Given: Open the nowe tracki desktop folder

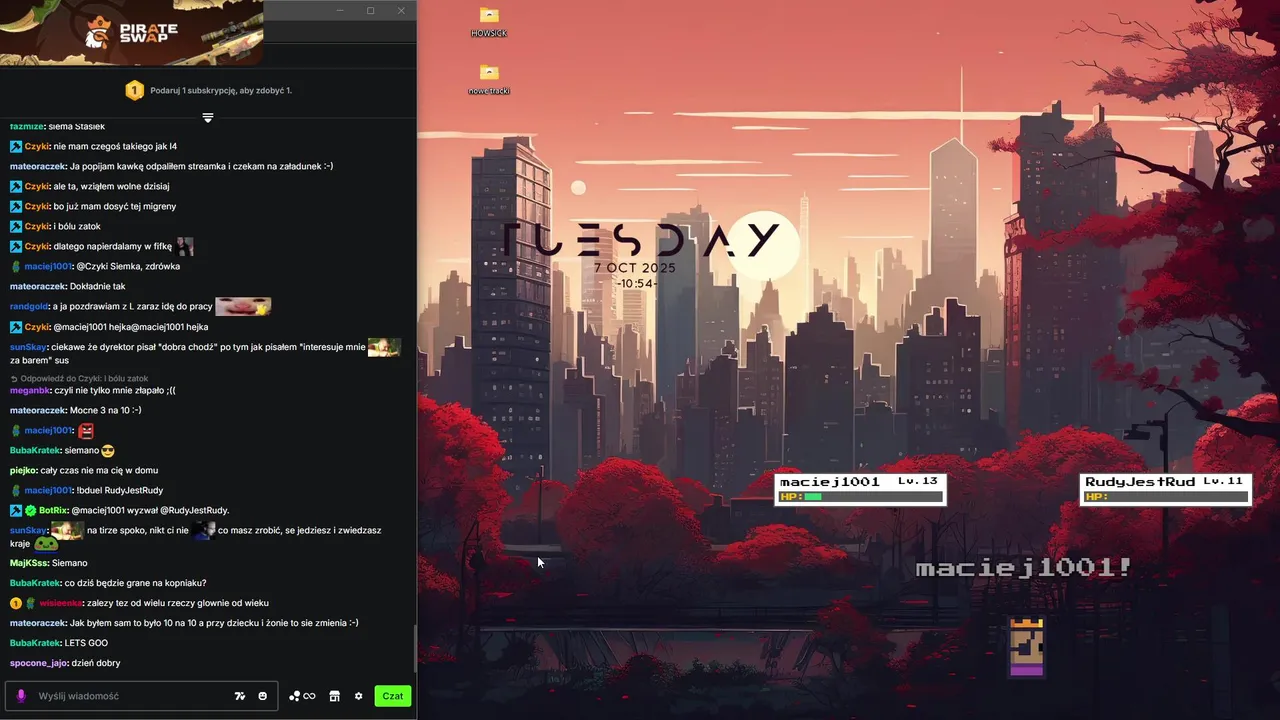Looking at the screenshot, I should [489, 79].
